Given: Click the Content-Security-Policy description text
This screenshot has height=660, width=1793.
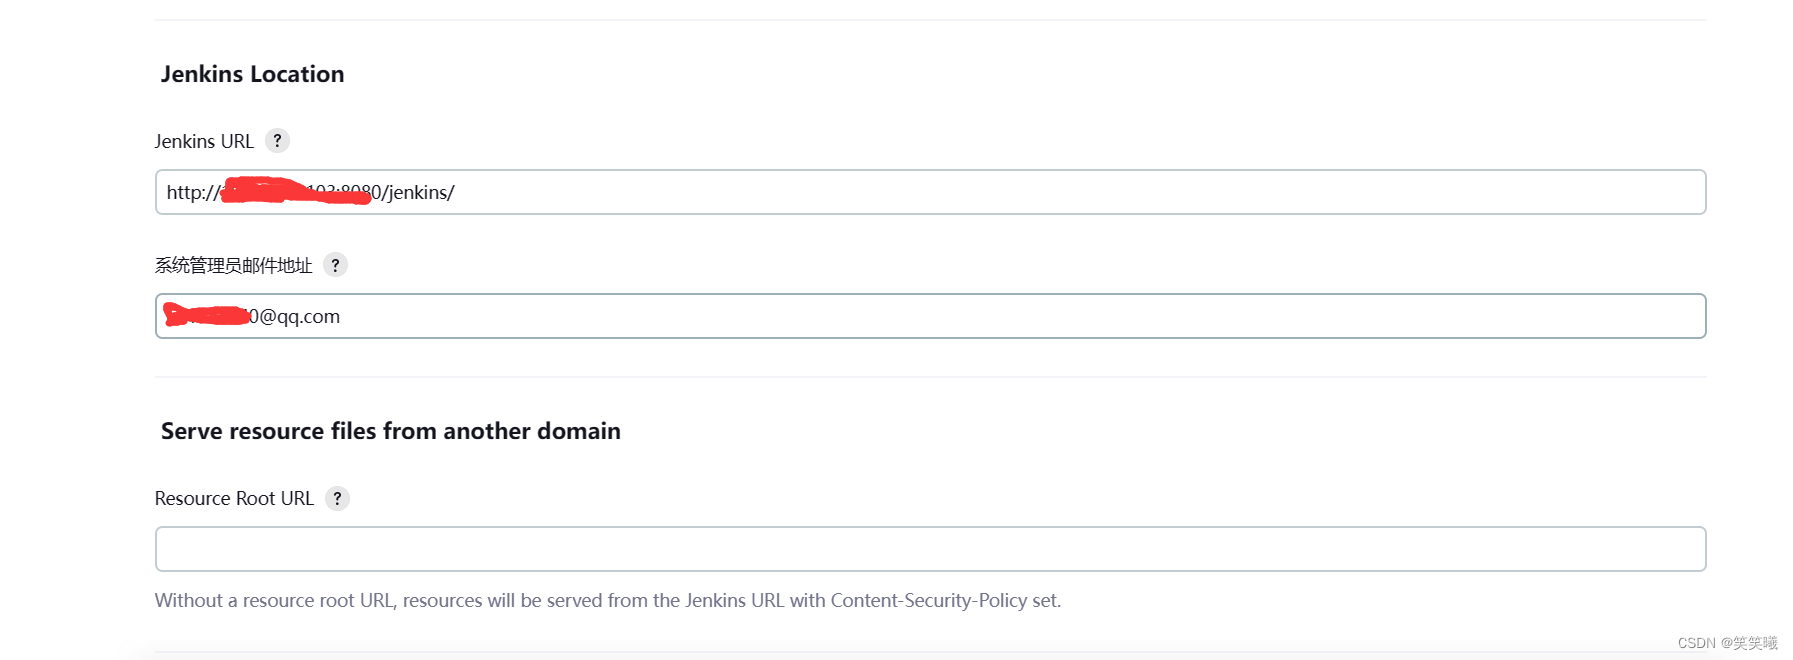Looking at the screenshot, I should (x=607, y=600).
